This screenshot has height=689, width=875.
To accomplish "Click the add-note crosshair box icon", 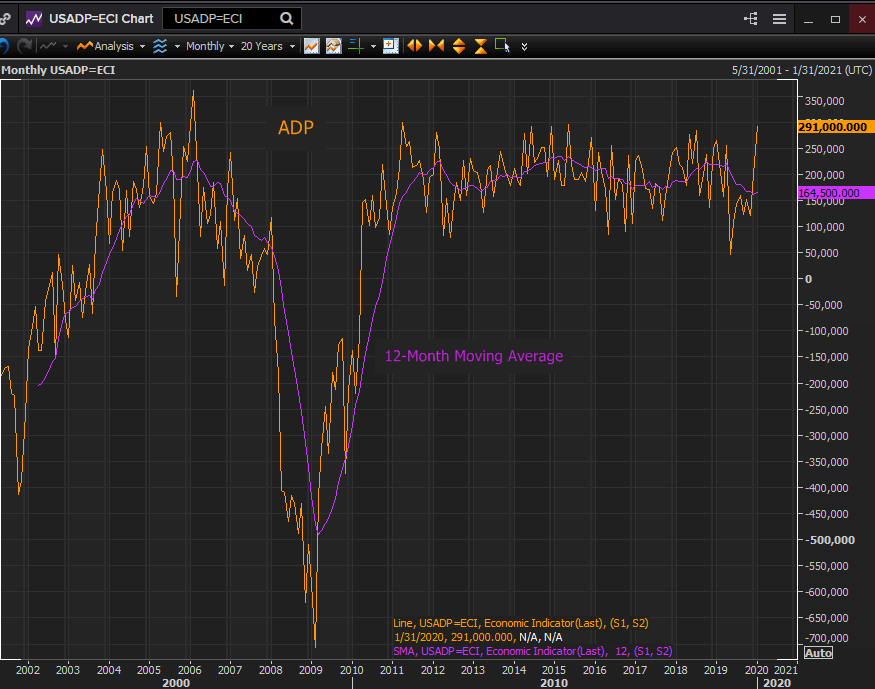I will click(390, 46).
